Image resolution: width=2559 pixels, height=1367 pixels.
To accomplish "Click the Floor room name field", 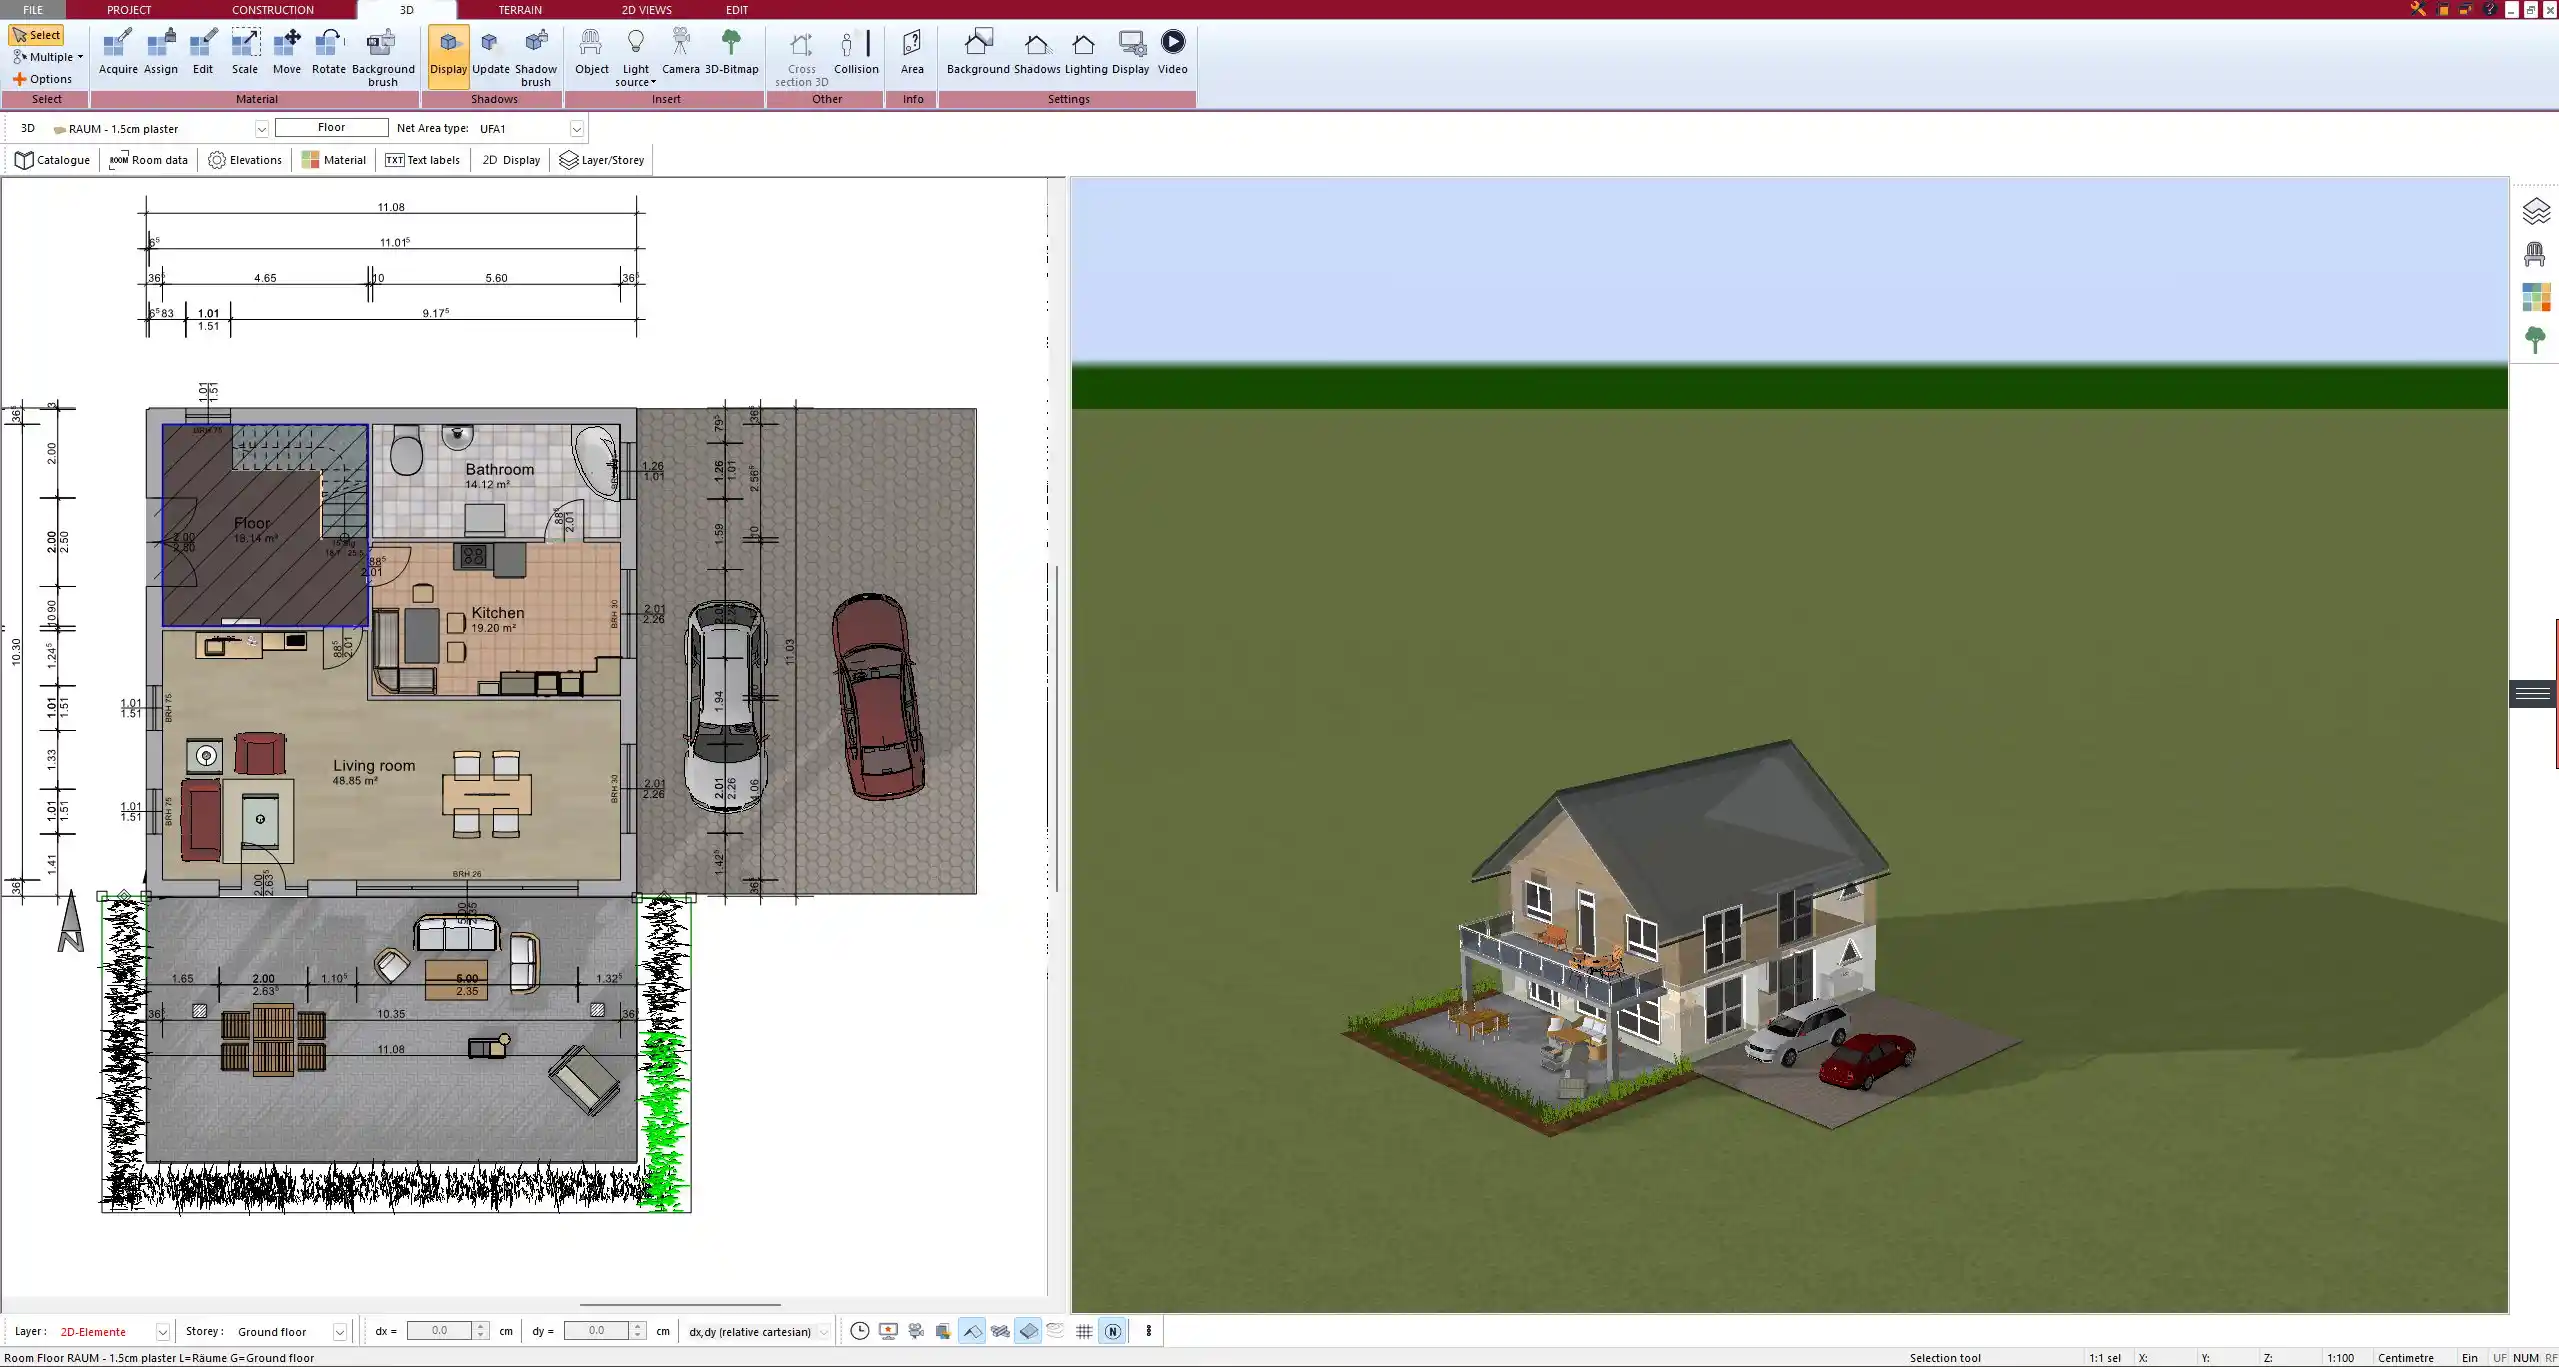I will [331, 128].
